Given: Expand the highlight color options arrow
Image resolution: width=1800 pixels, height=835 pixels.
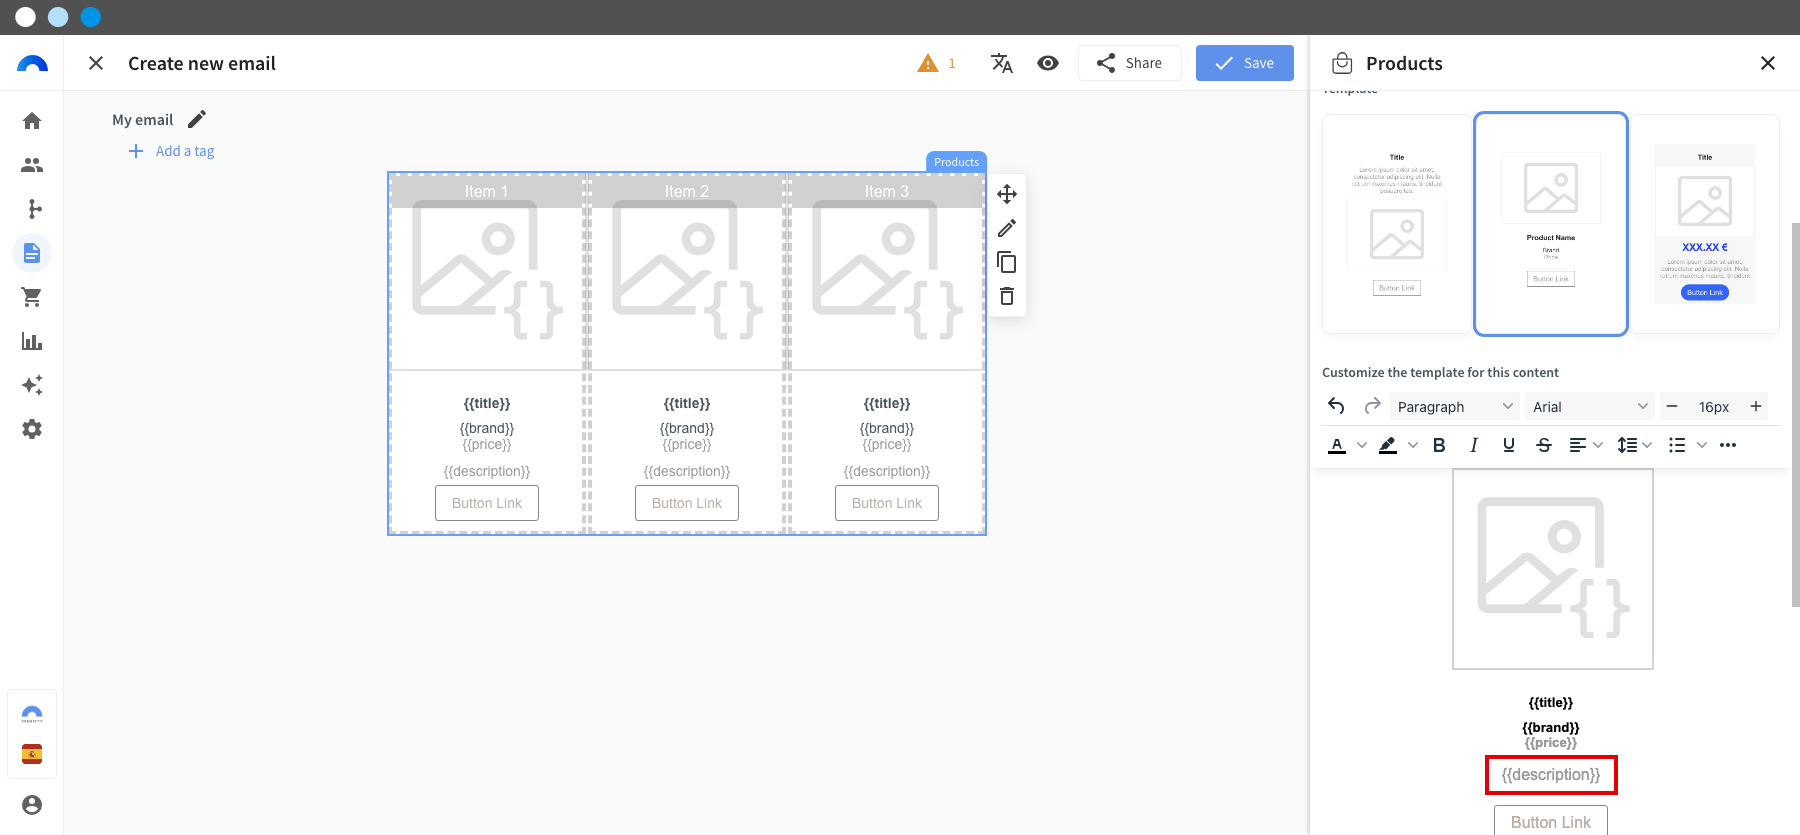Looking at the screenshot, I should tap(1413, 445).
